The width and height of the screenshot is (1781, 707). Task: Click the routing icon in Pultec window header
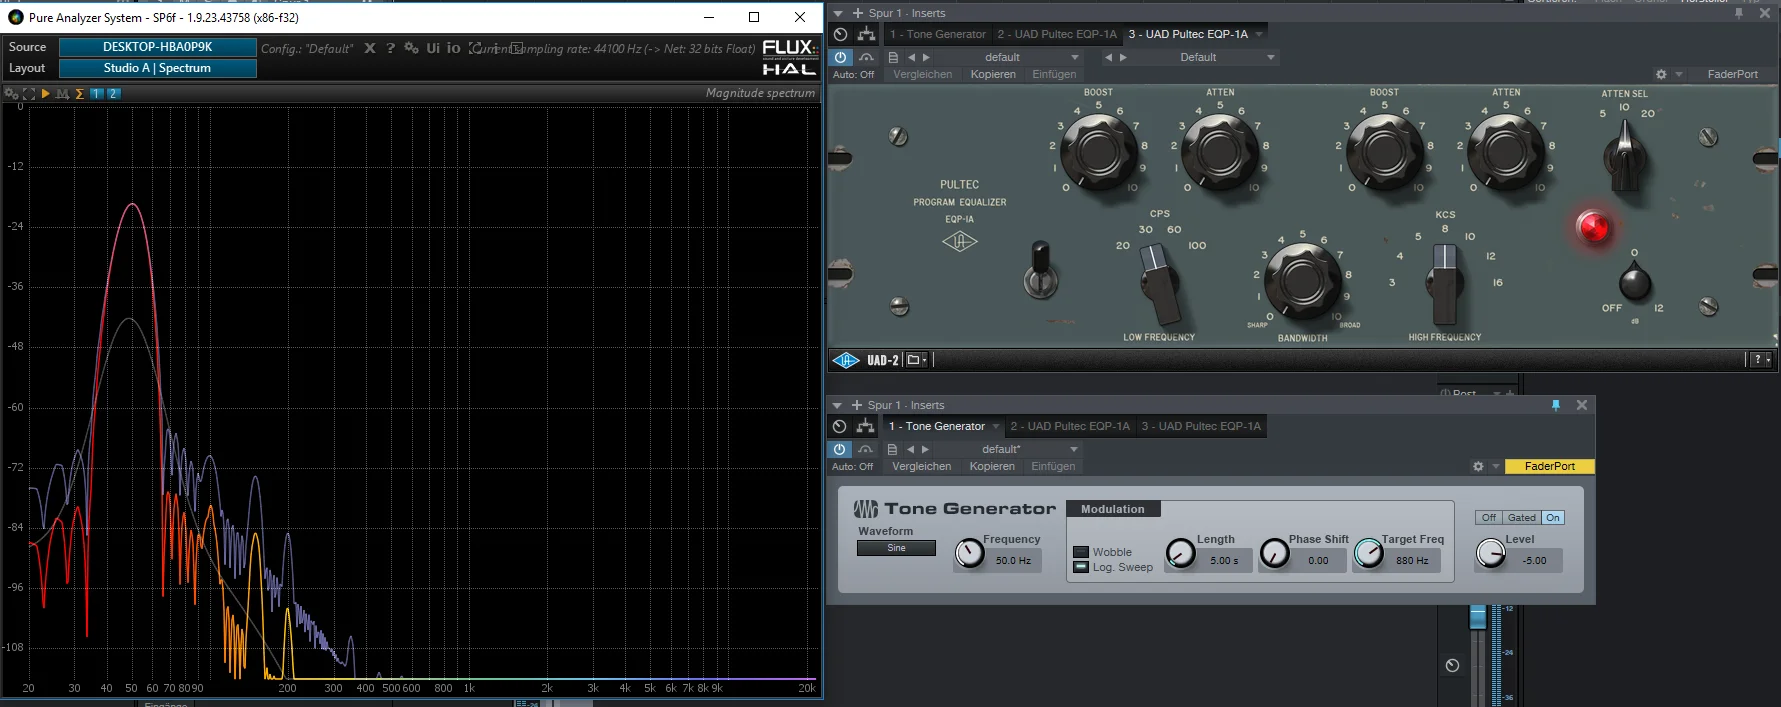[866, 34]
